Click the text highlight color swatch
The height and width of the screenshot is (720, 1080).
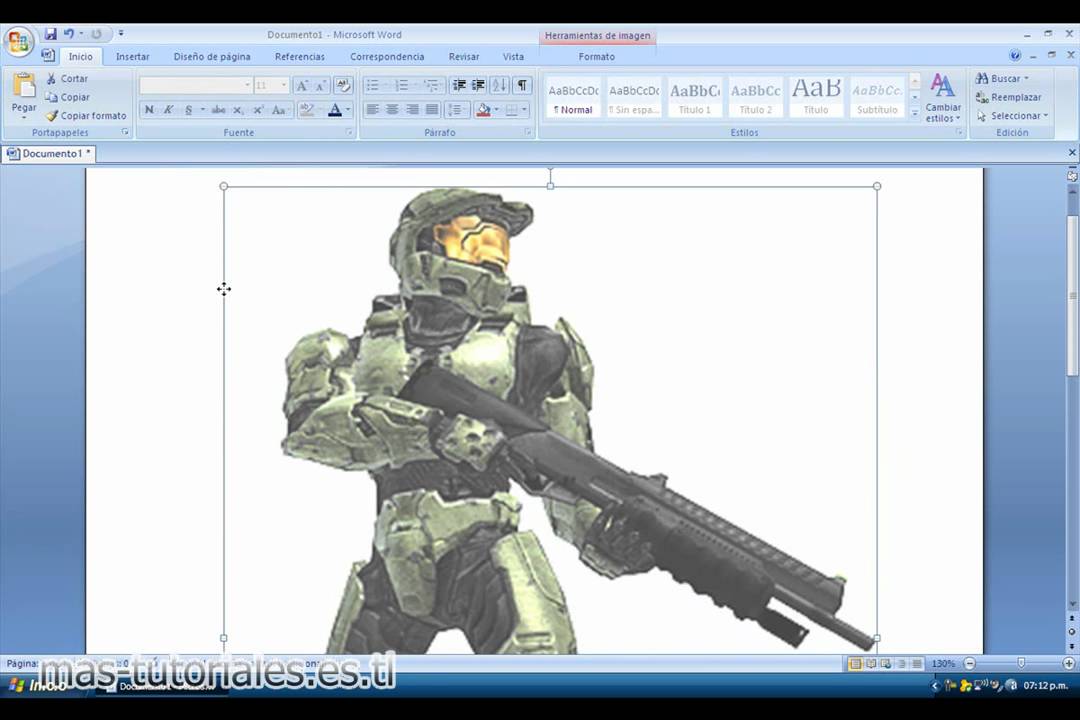tap(307, 110)
